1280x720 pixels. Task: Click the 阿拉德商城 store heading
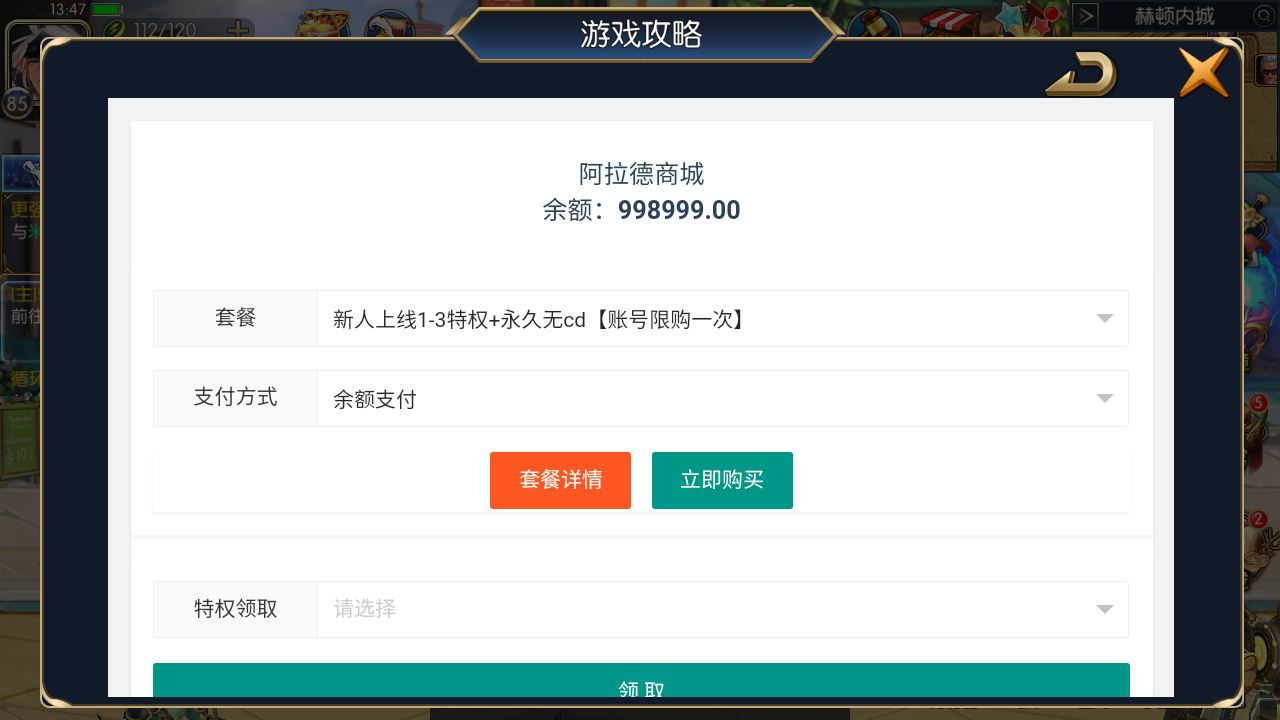pyautogui.click(x=642, y=174)
